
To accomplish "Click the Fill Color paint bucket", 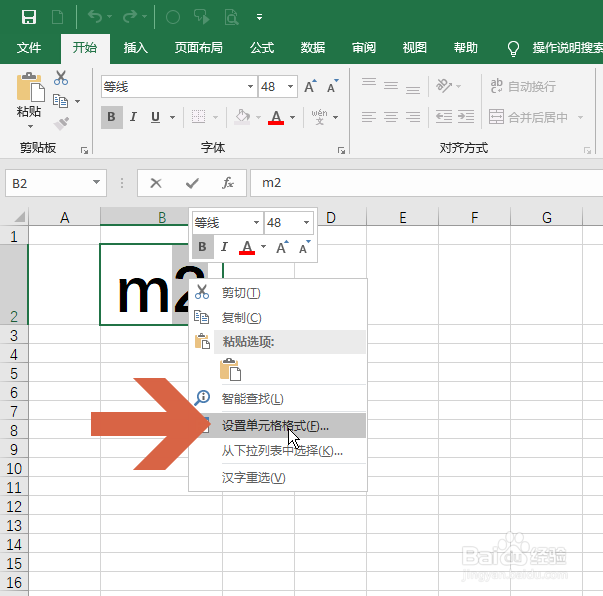I will tap(243, 117).
